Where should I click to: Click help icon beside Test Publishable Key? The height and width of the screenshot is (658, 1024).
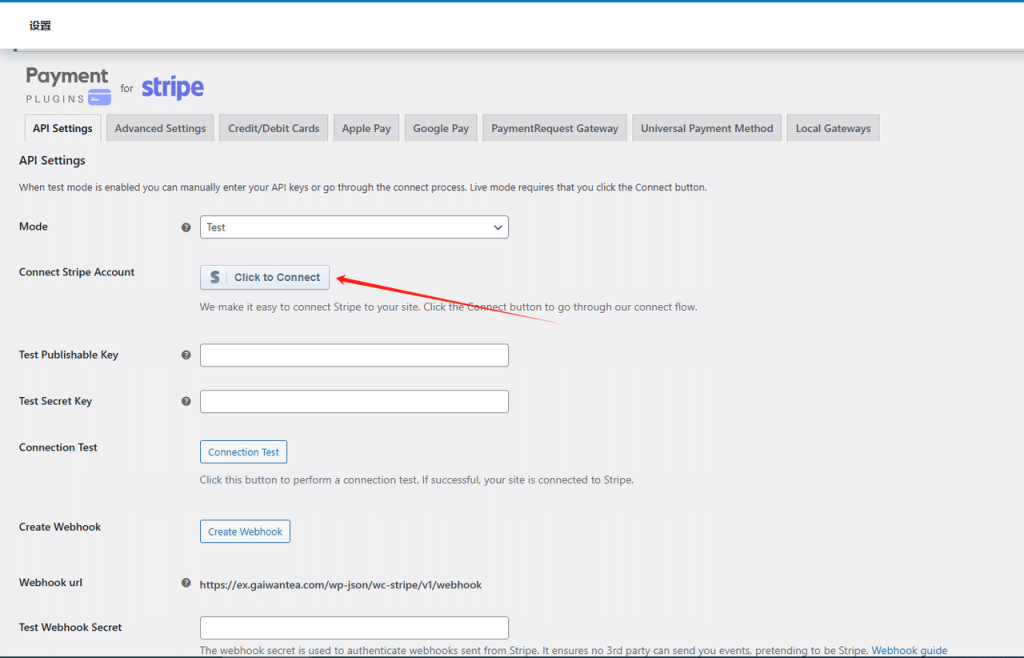(x=186, y=355)
